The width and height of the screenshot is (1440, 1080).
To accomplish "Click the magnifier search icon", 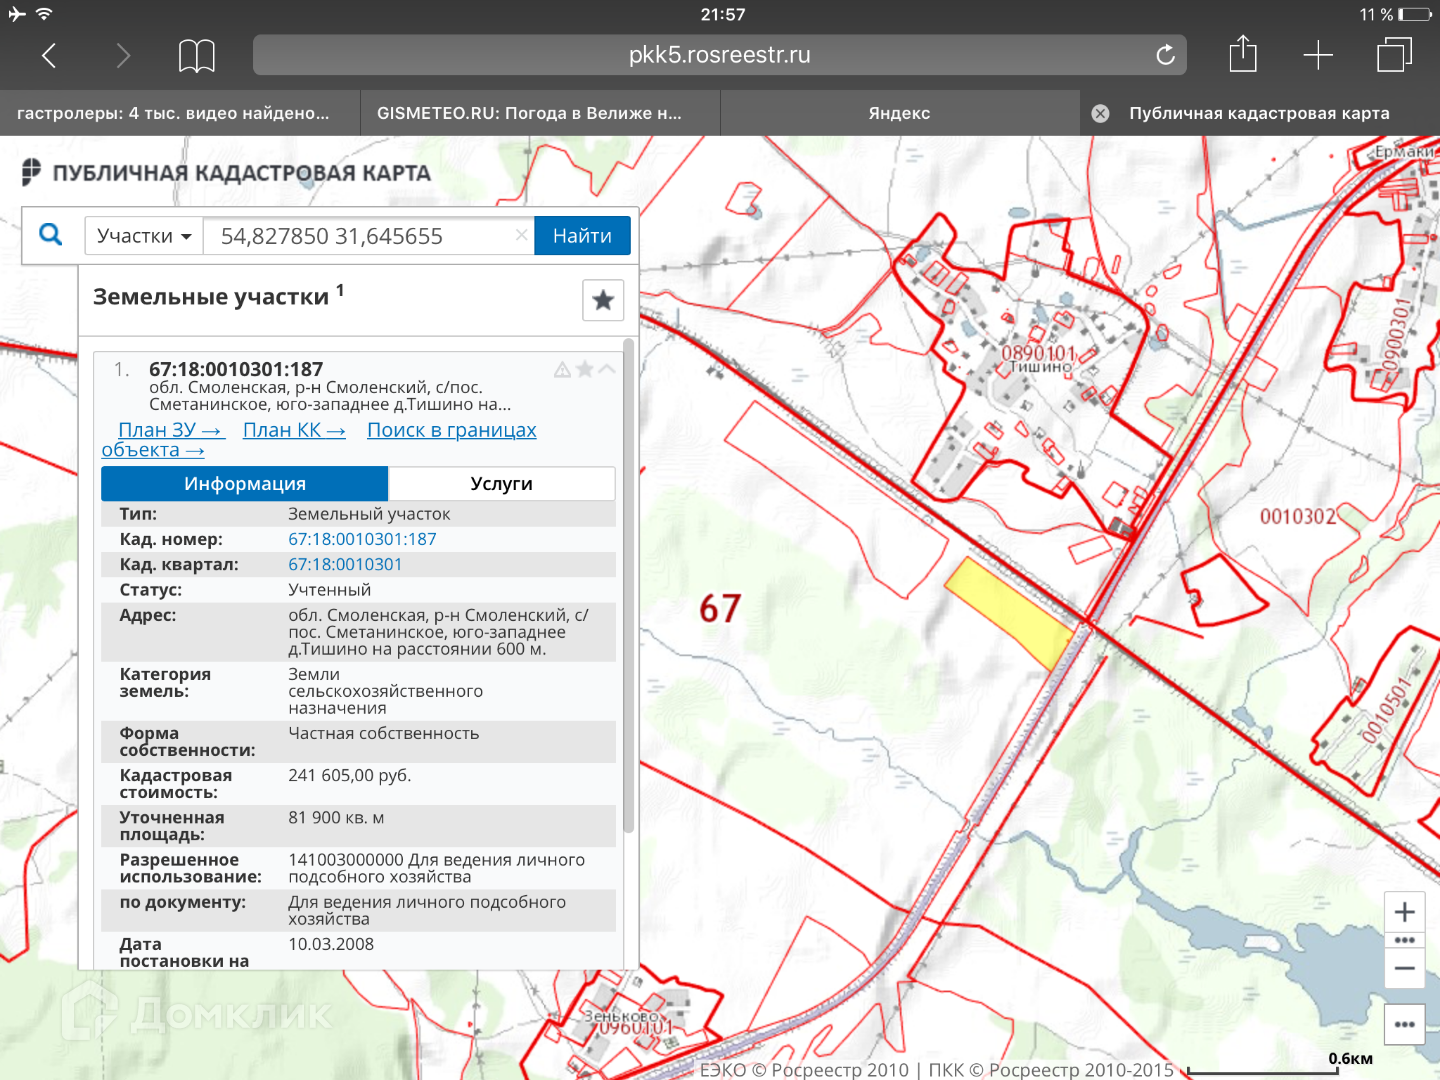I will (x=50, y=235).
